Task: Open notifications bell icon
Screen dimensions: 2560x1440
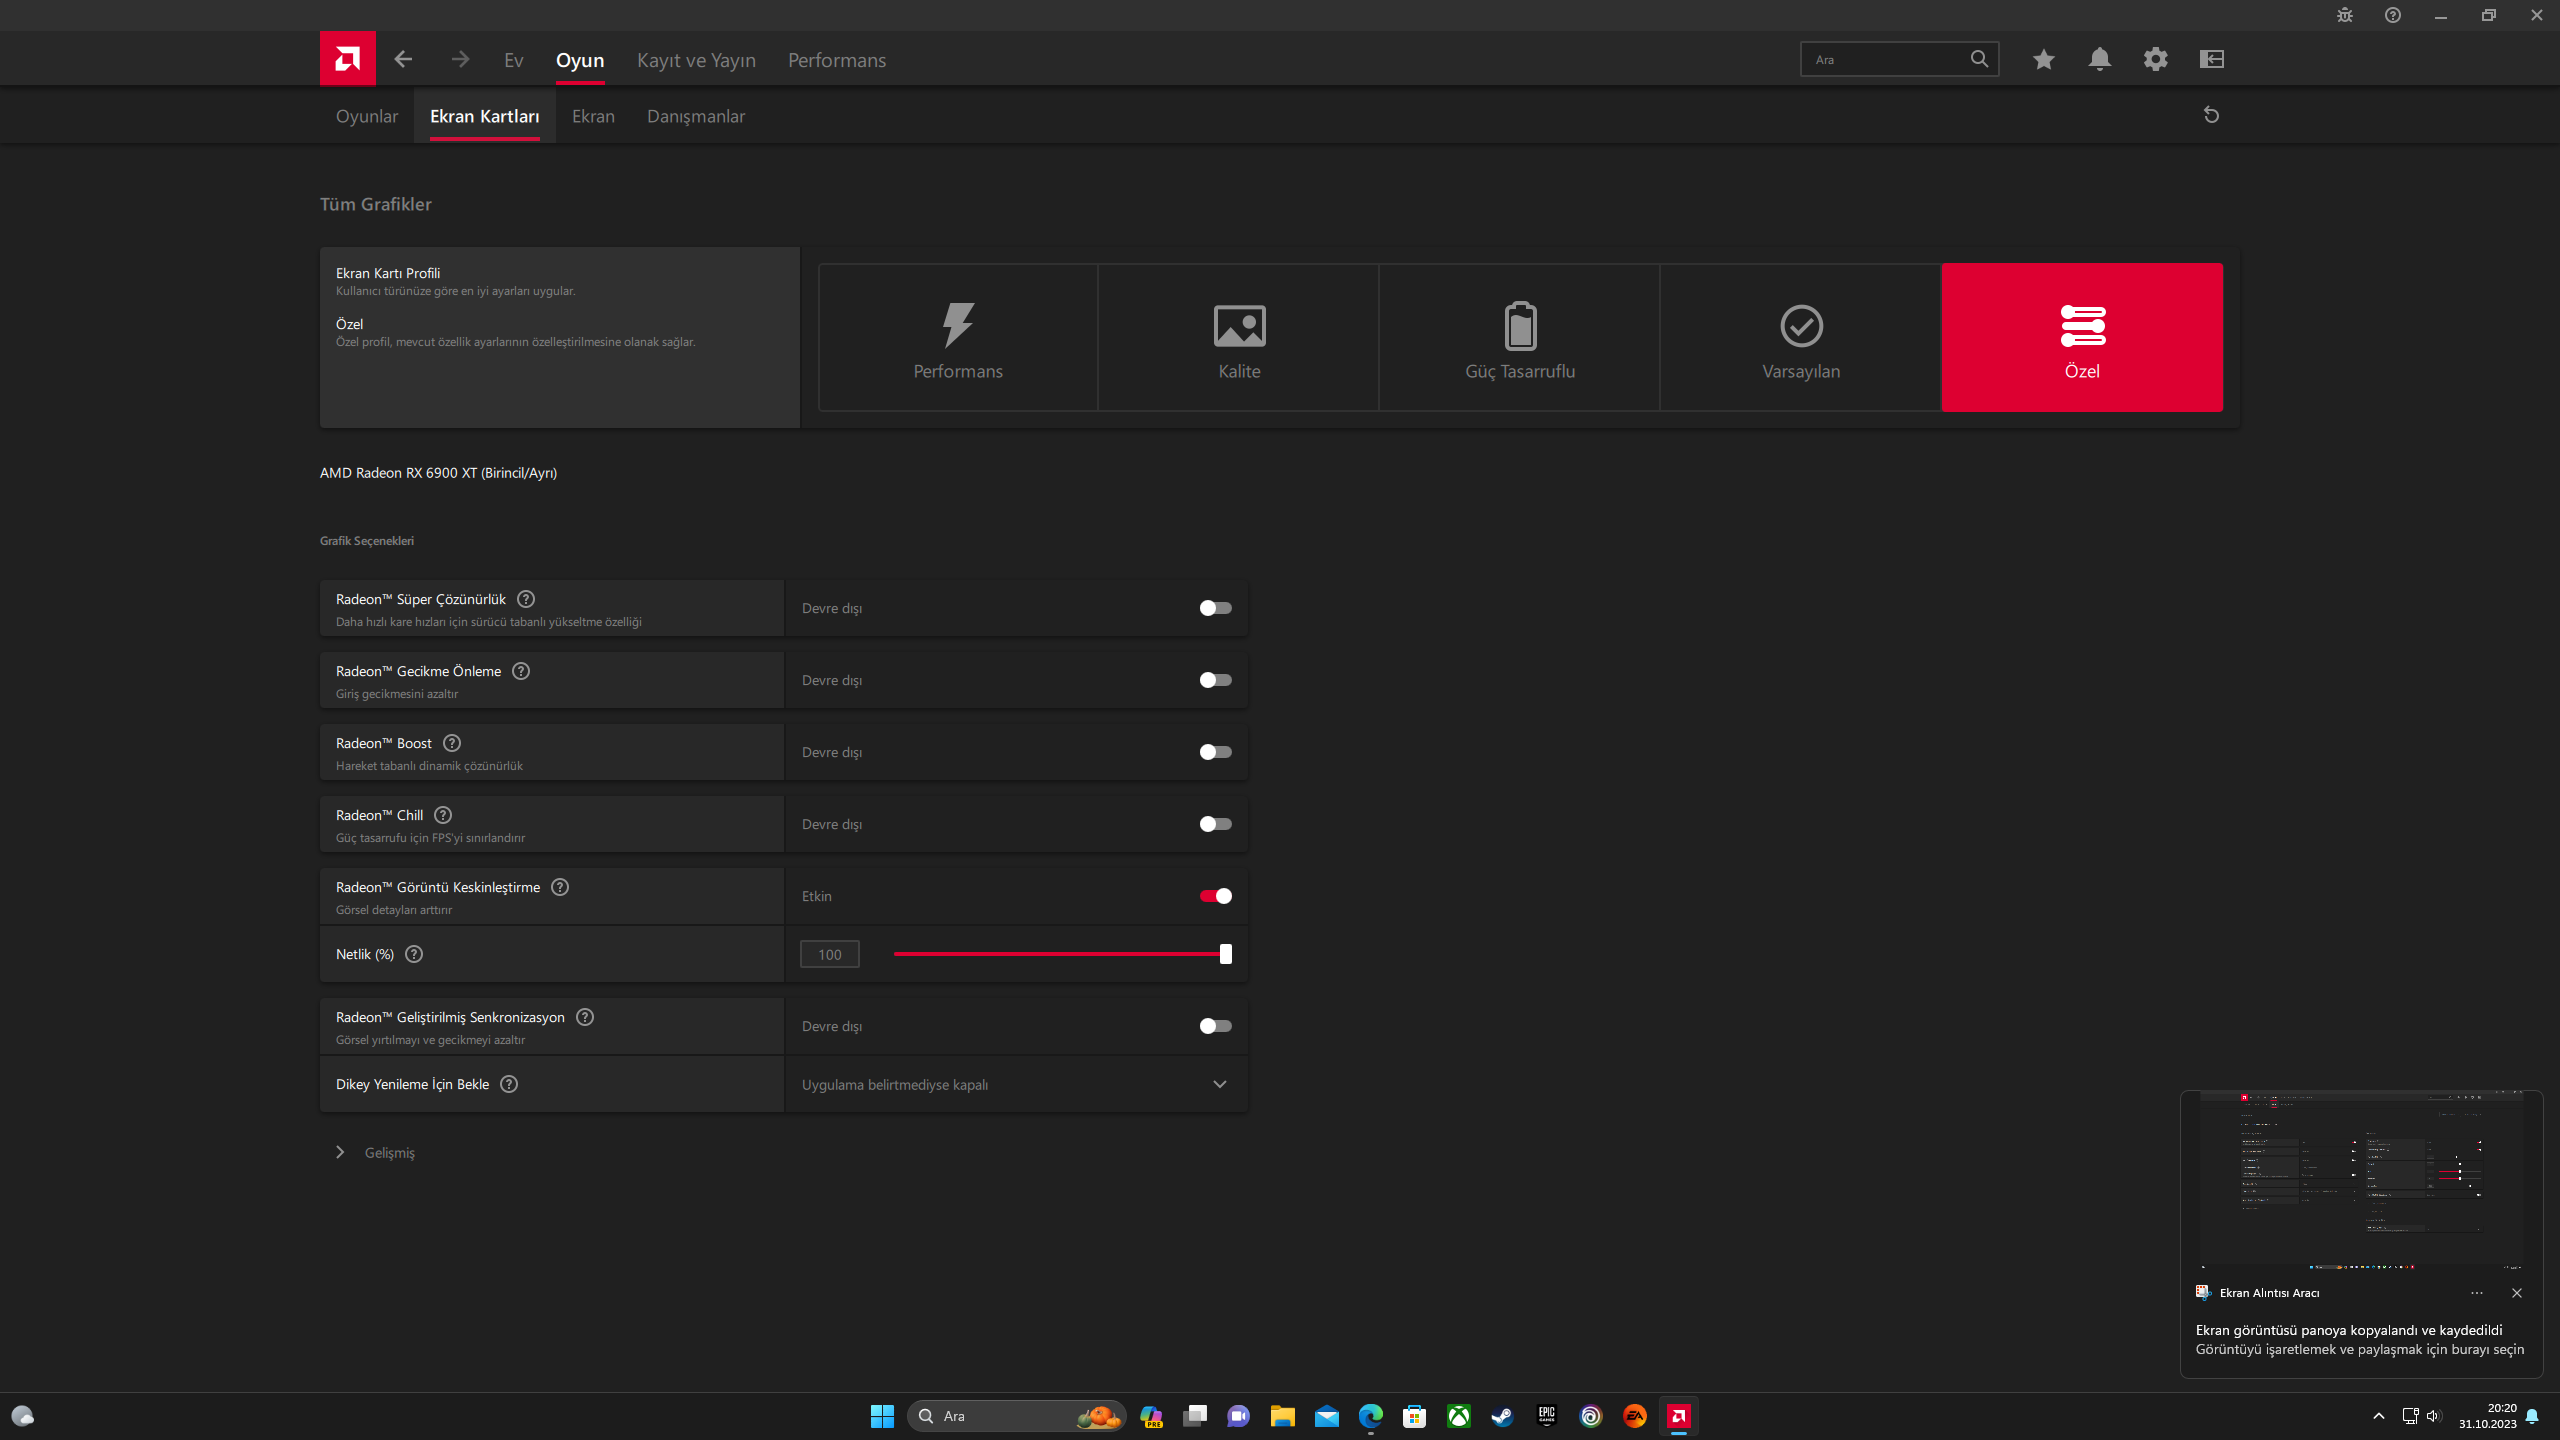Action: pos(2099,59)
